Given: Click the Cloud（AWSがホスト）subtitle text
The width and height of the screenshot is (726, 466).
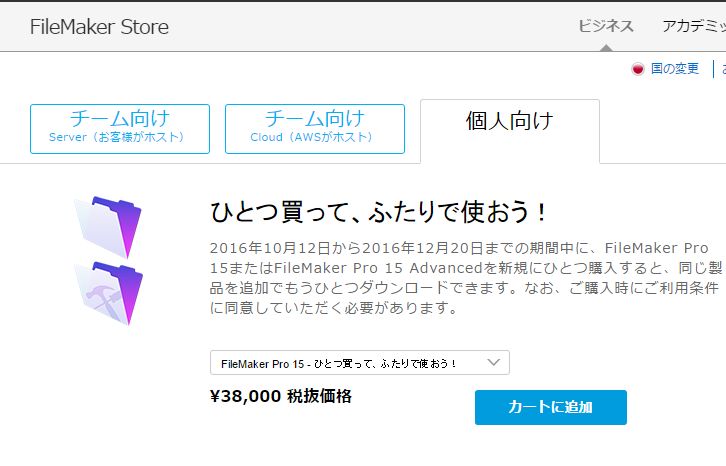Looking at the screenshot, I should coord(312,137).
